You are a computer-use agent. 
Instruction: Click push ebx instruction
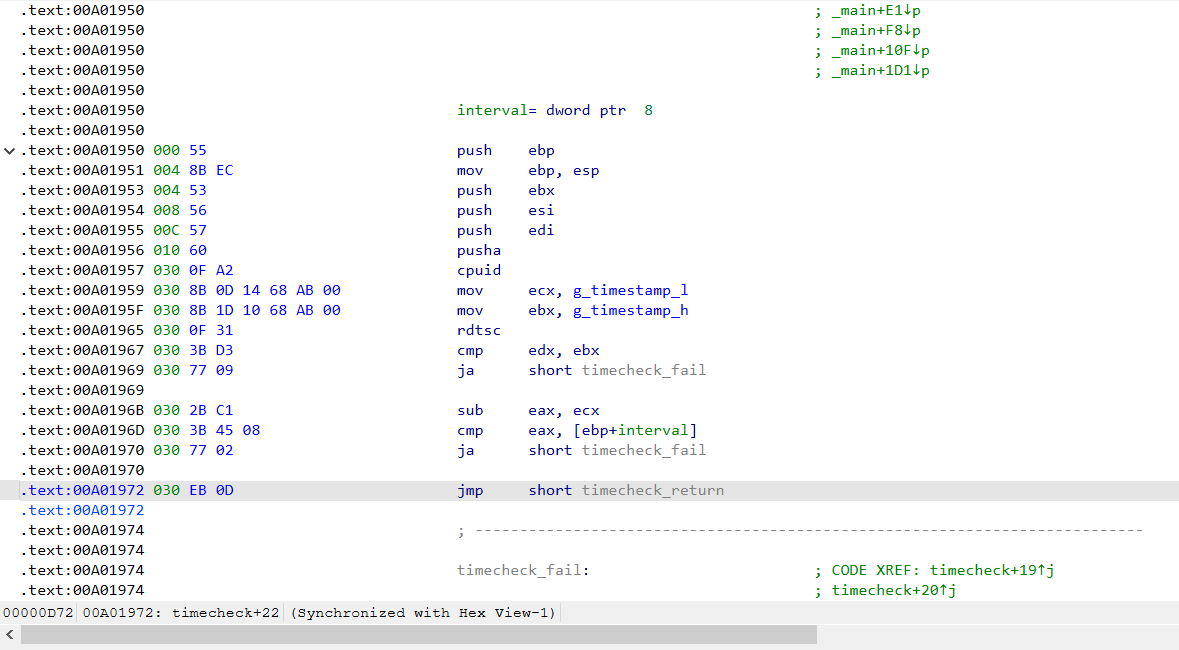505,190
